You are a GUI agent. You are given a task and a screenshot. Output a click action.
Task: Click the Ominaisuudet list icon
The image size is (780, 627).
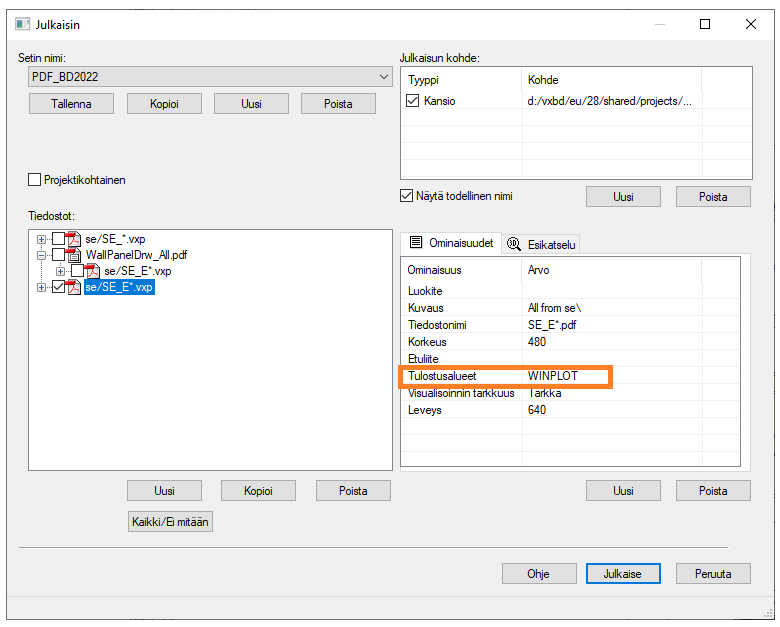pos(416,243)
